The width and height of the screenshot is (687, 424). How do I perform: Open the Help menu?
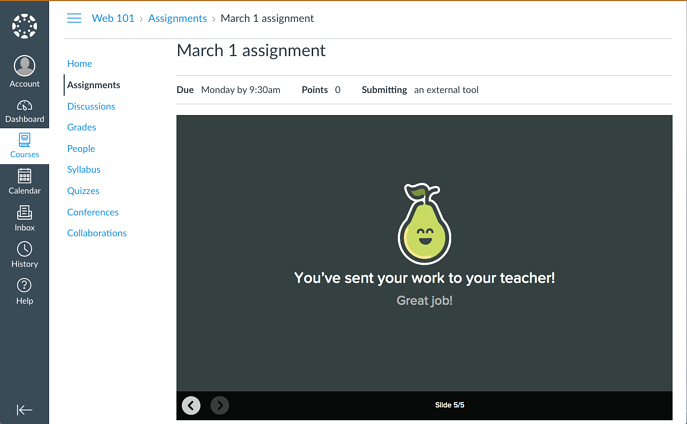click(25, 292)
